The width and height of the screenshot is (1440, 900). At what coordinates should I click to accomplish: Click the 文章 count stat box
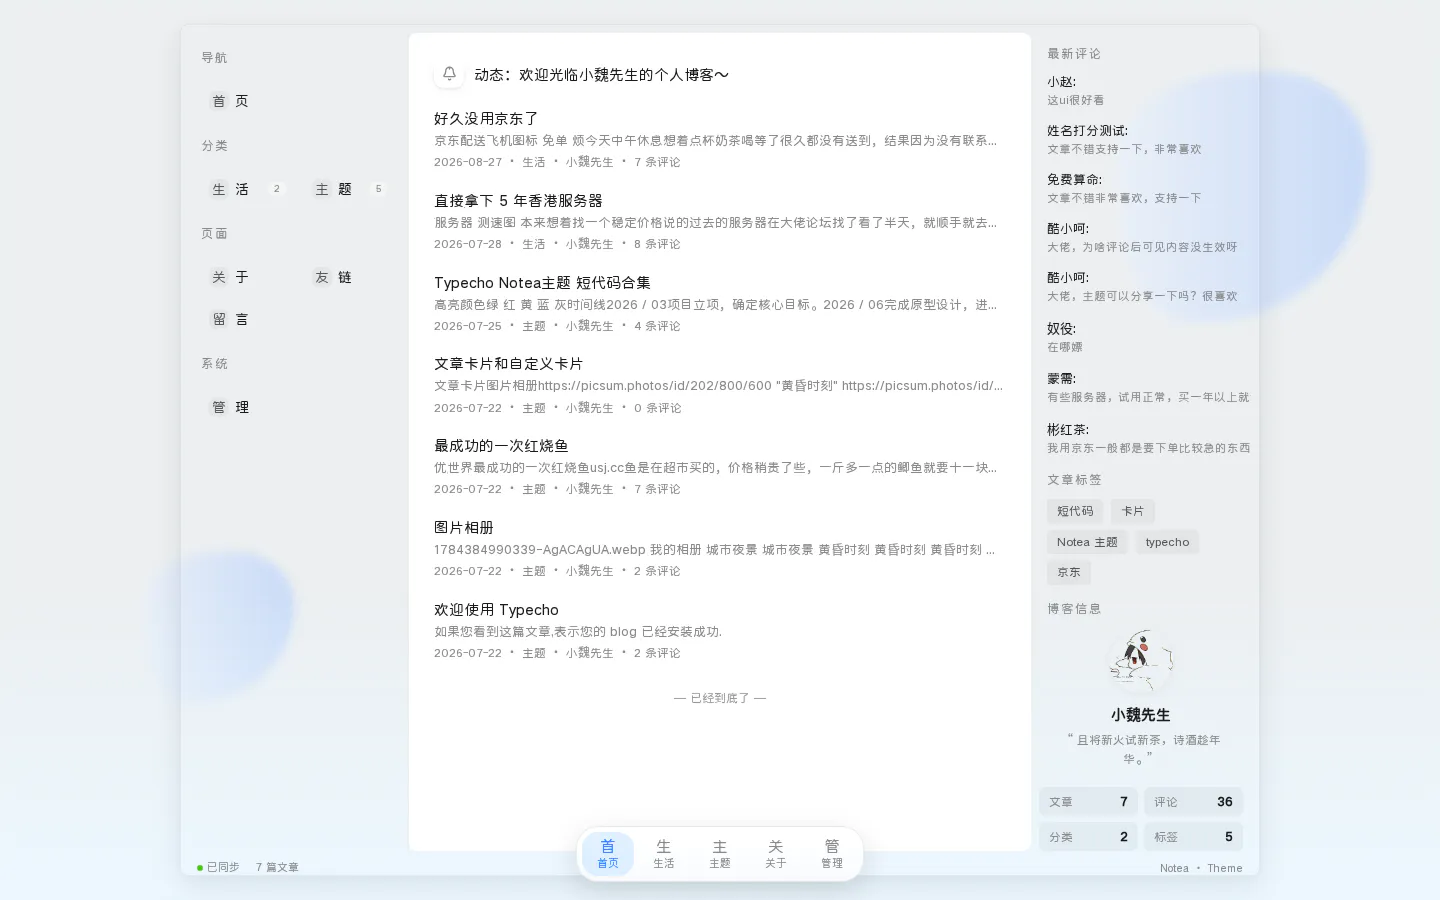coord(1088,802)
